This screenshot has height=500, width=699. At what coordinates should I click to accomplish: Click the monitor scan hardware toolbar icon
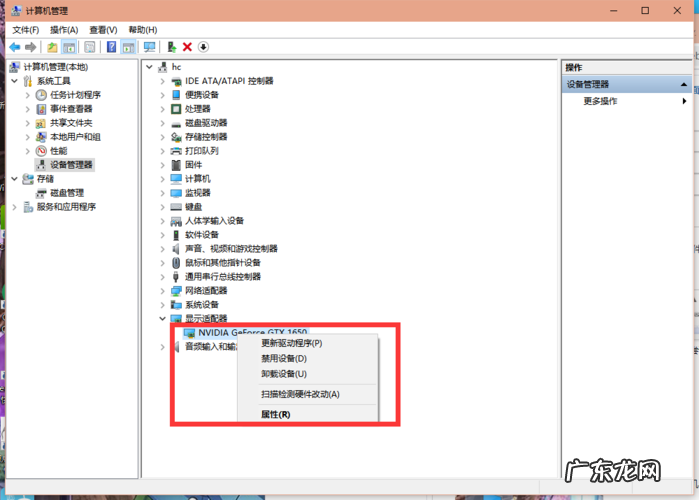[149, 47]
